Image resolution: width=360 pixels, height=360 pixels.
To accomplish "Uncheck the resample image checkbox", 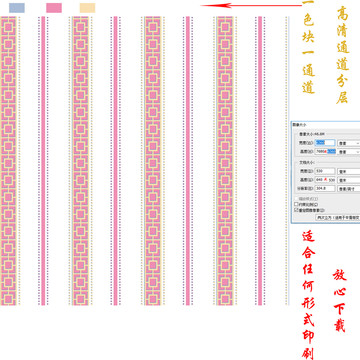I will click(x=296, y=210).
